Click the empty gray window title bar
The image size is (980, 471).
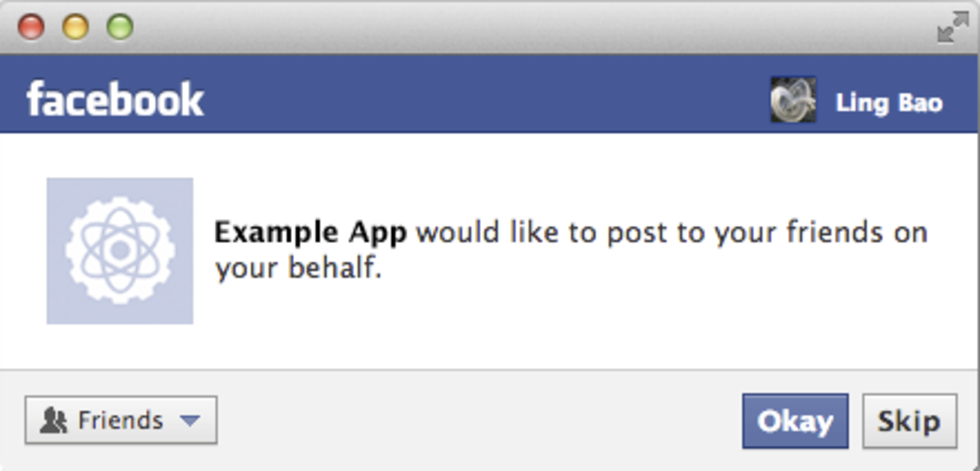click(x=500, y=27)
